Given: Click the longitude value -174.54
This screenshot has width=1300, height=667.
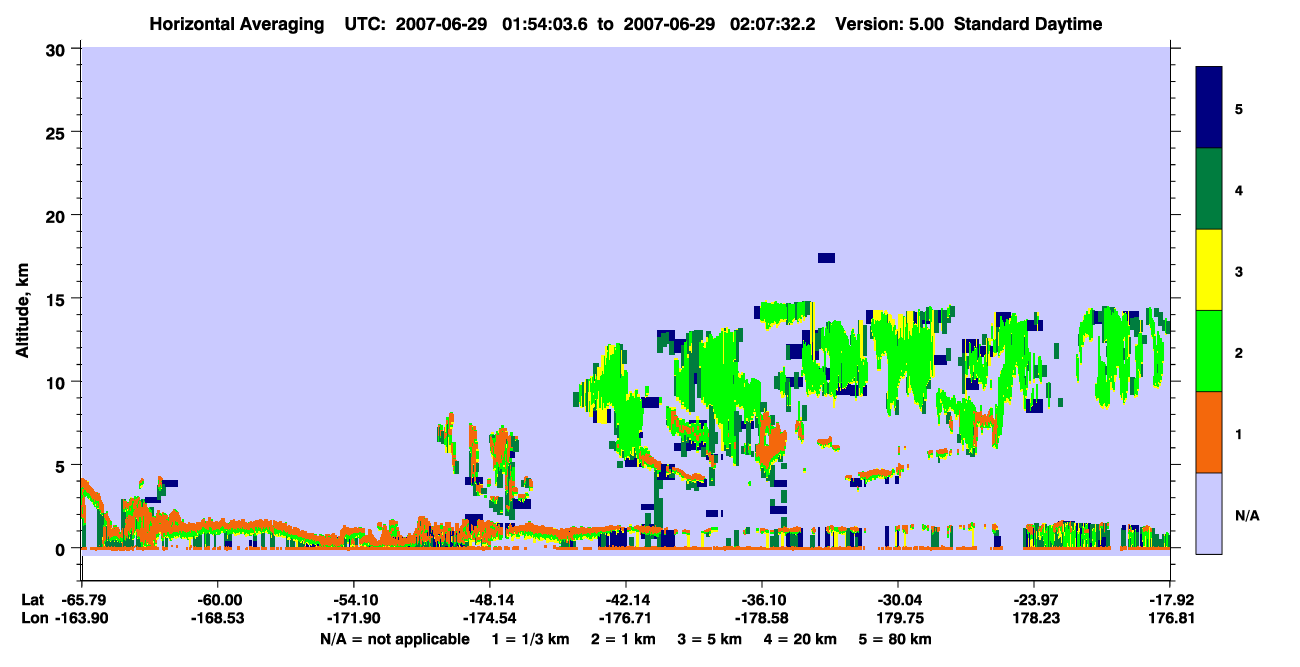Looking at the screenshot, I should (x=489, y=619).
